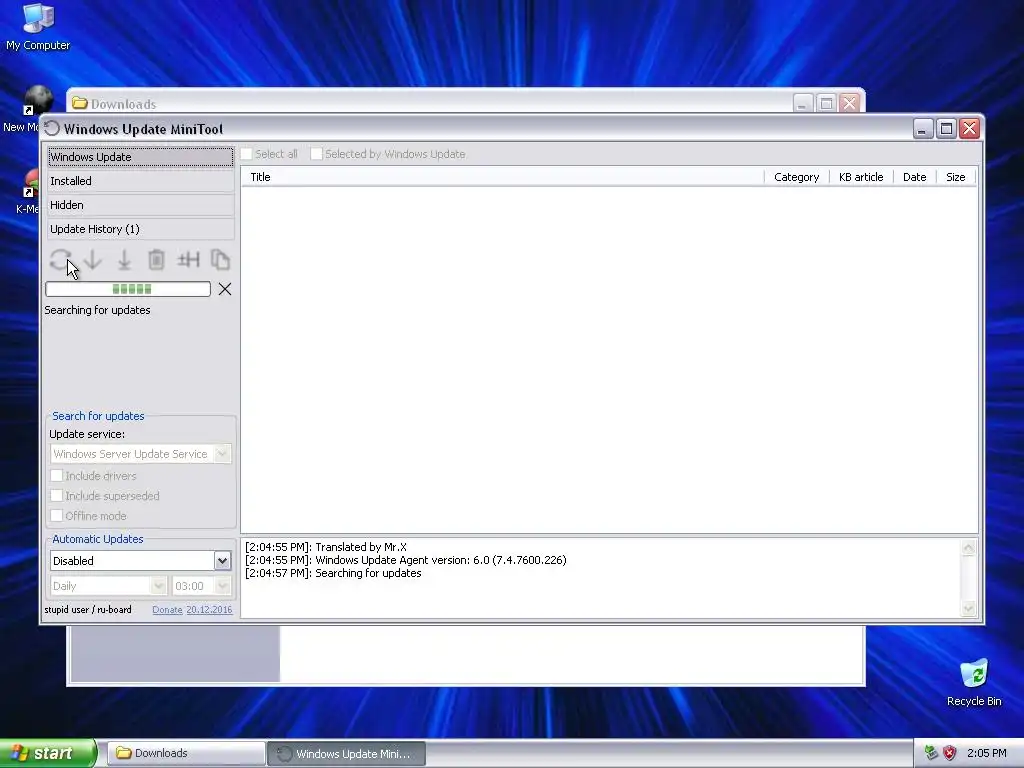
Task: Click the Windows Update MiniTool title bar icon
Action: point(52,129)
